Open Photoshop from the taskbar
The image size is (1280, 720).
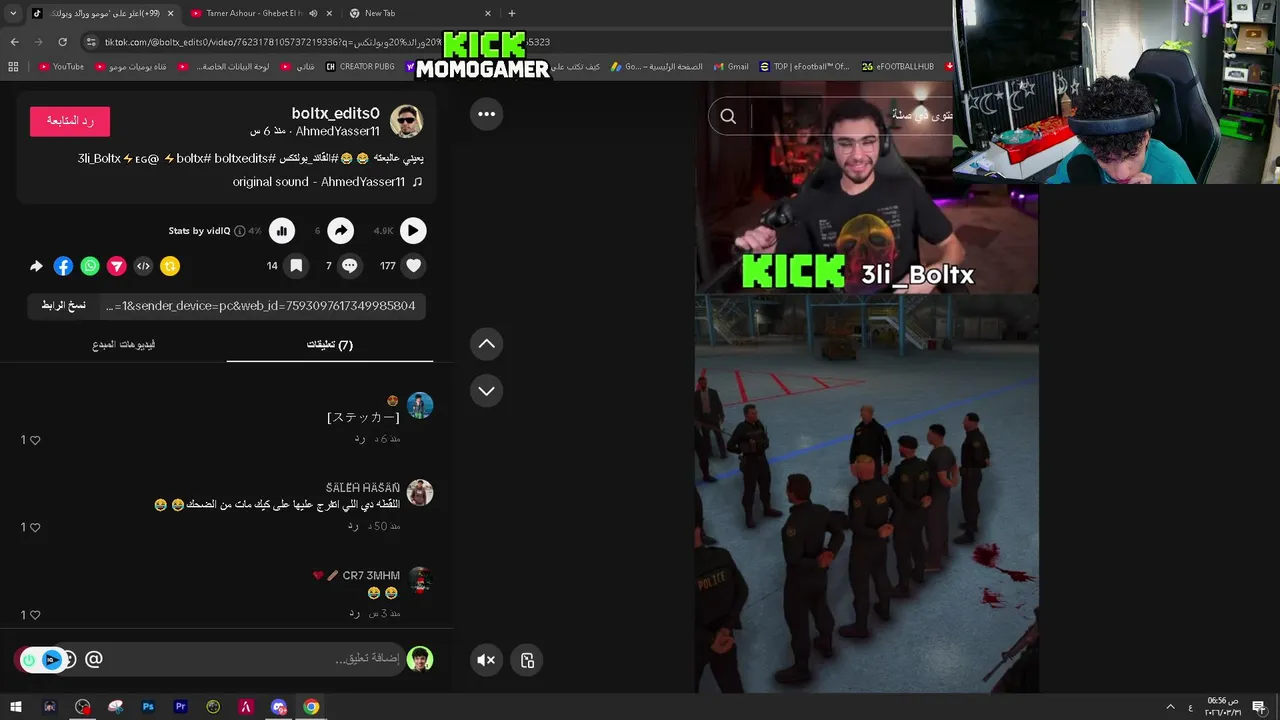coord(148,707)
